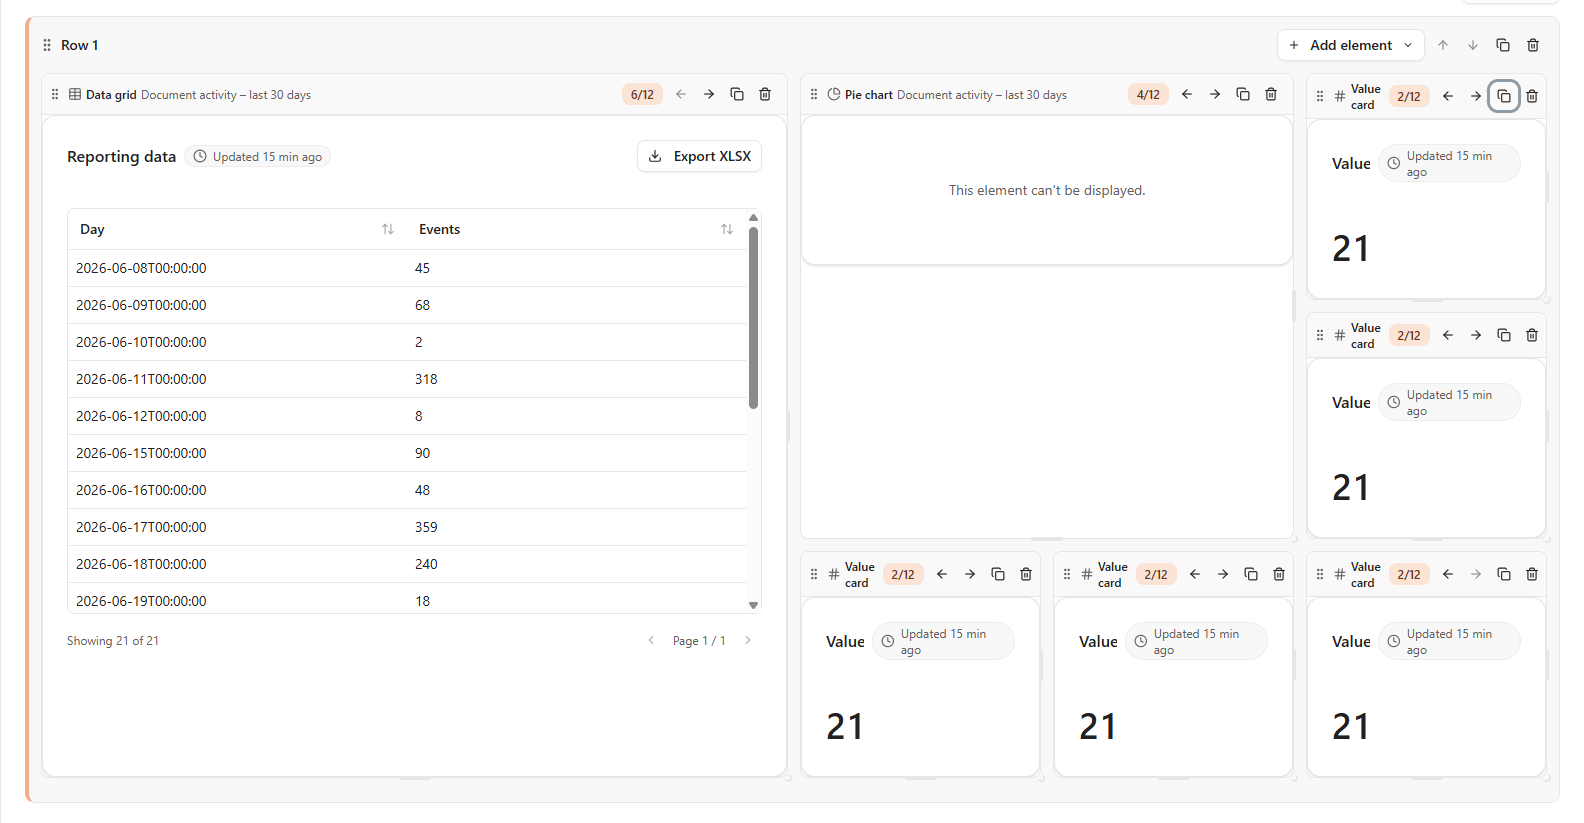Move Data grid element left
The width and height of the screenshot is (1584, 823).
pyautogui.click(x=681, y=94)
